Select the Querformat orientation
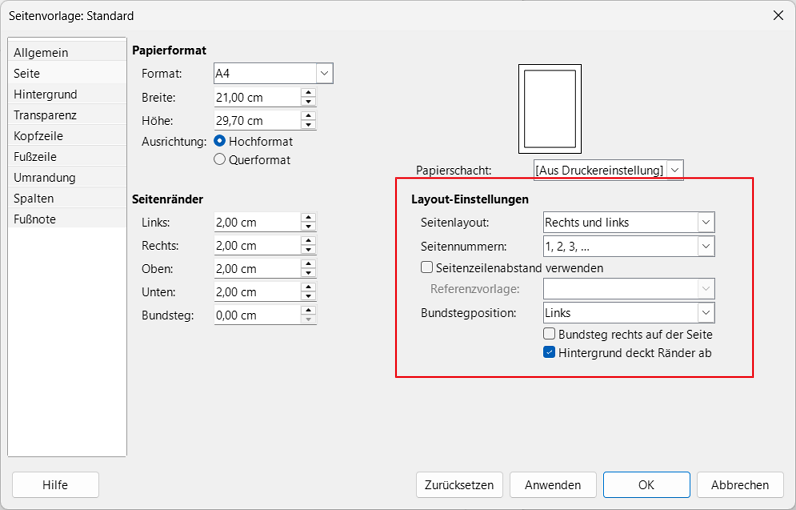 tap(221, 159)
